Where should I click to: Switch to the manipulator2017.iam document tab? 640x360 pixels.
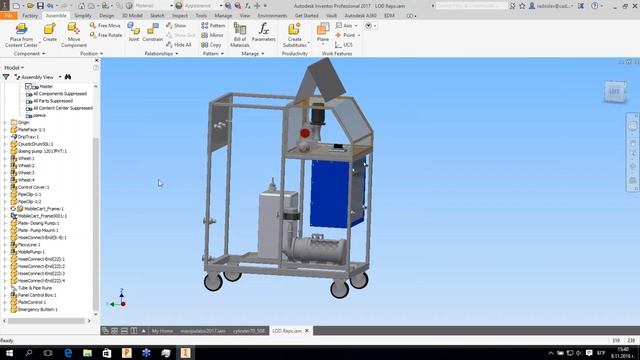point(203,331)
